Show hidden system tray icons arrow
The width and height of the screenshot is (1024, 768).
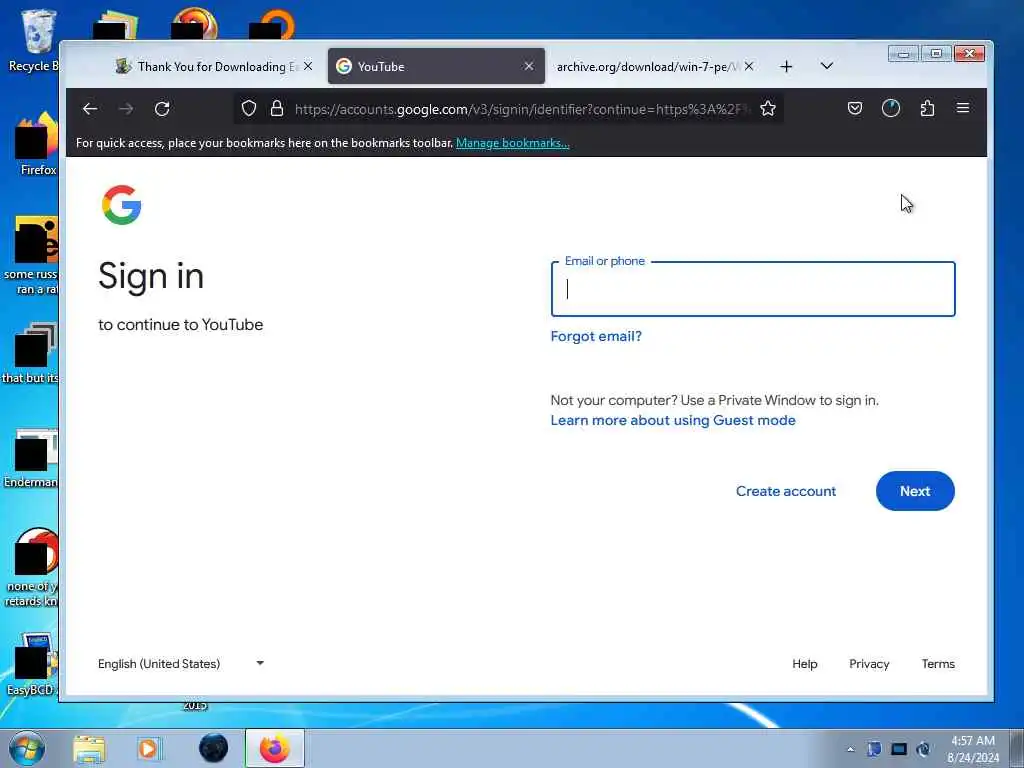pos(850,749)
